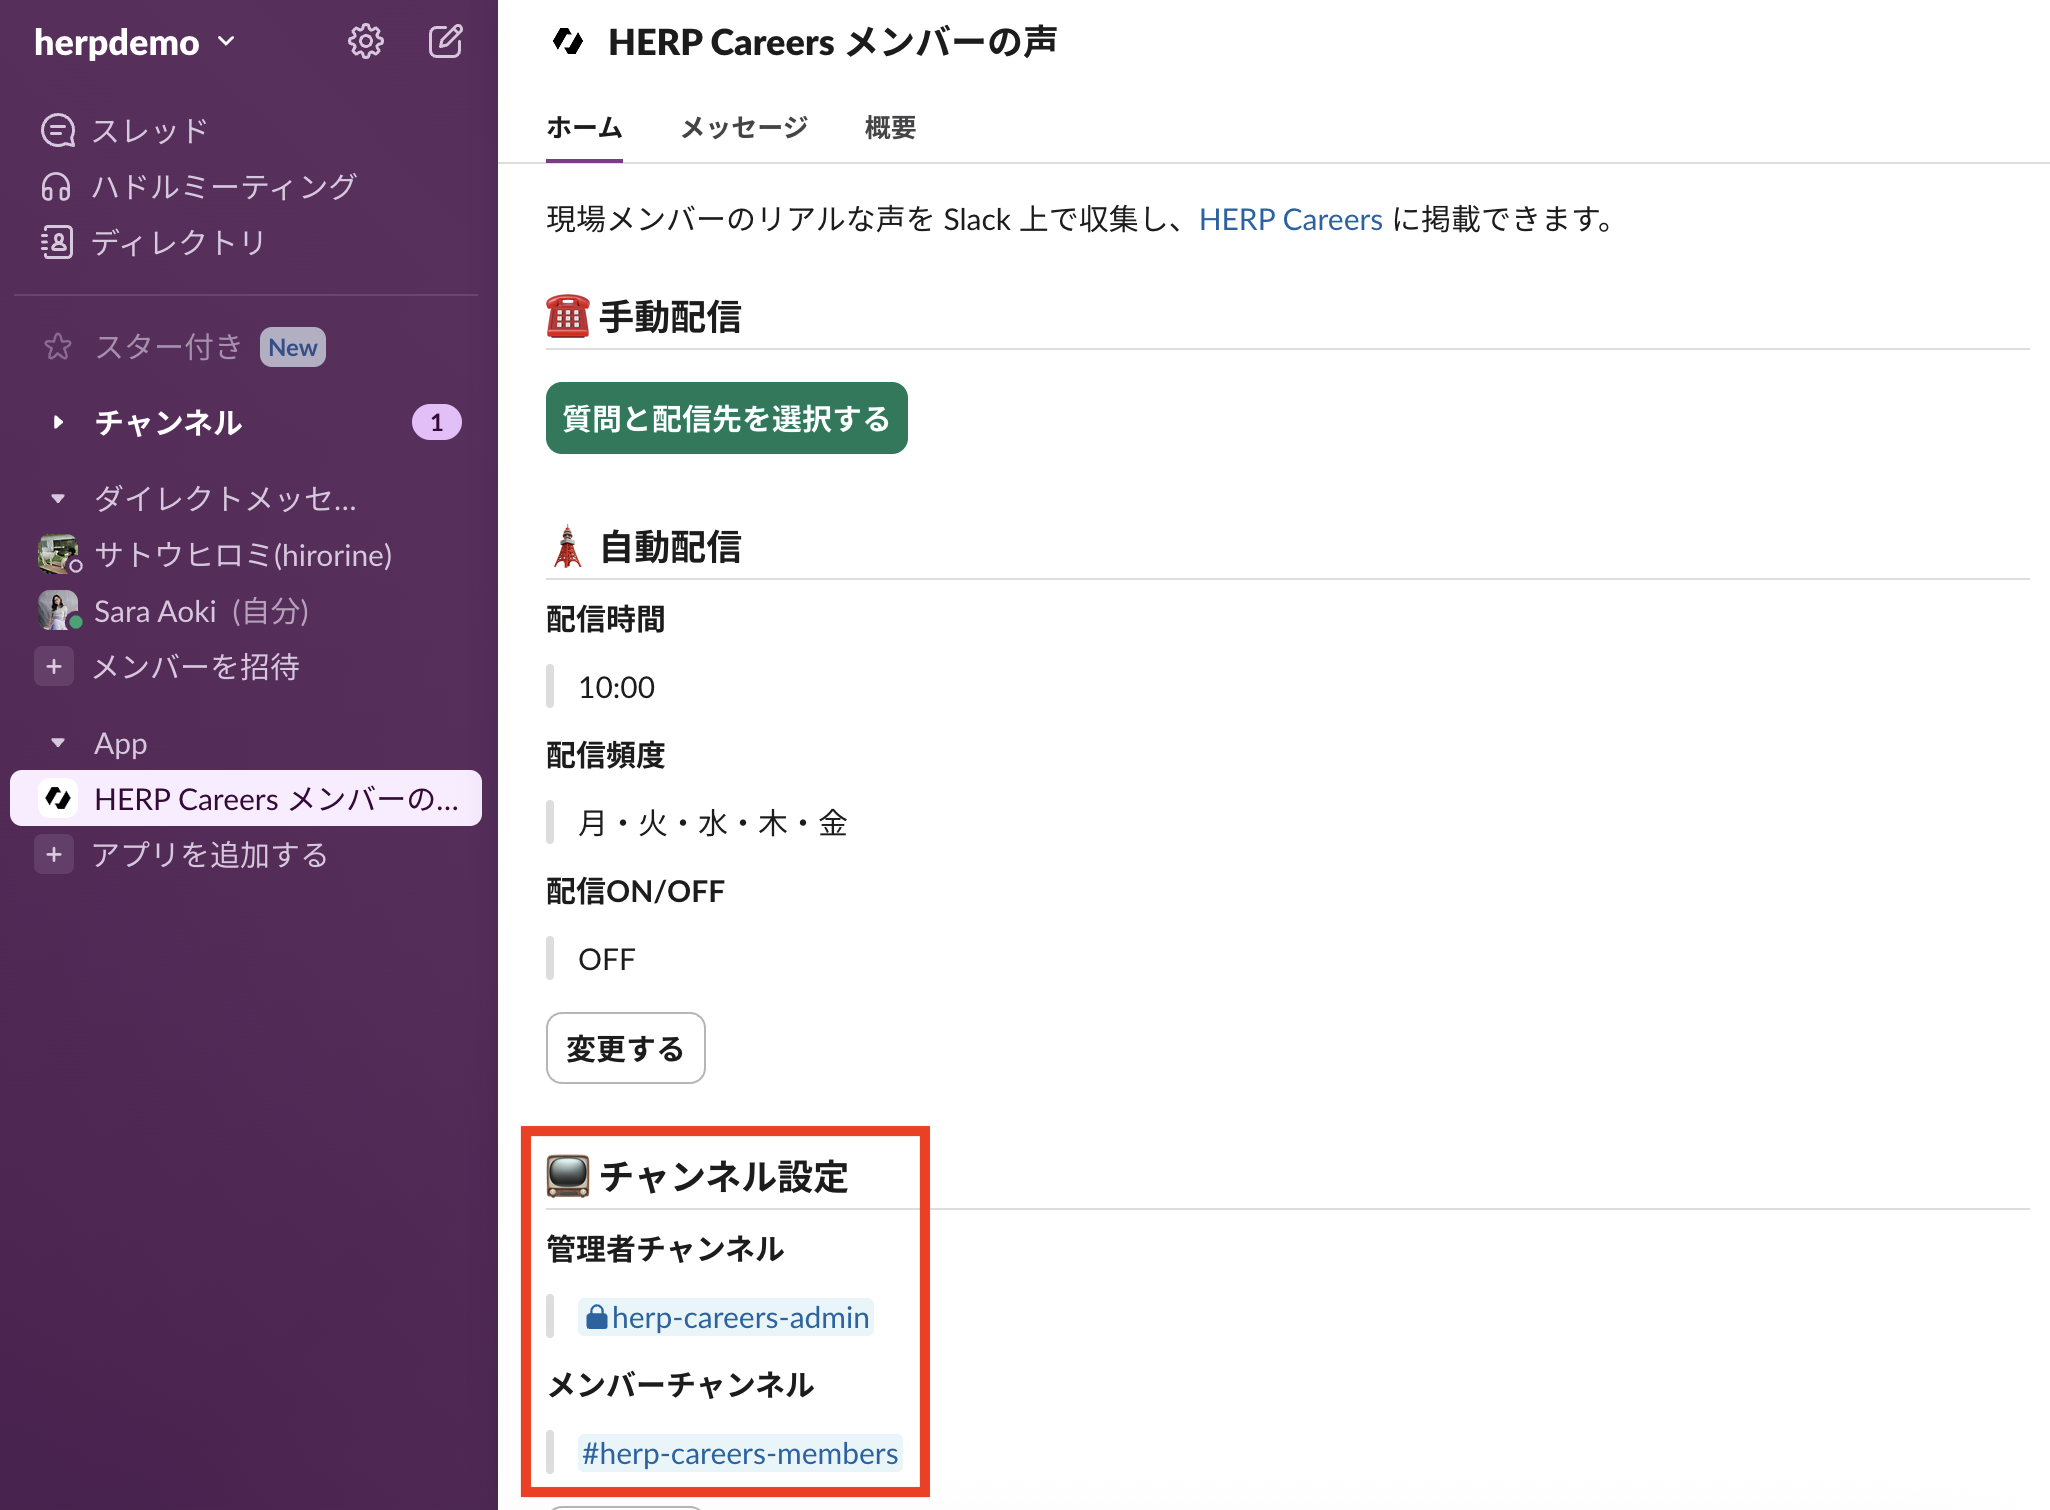Open workspace settings gear icon

(x=365, y=42)
